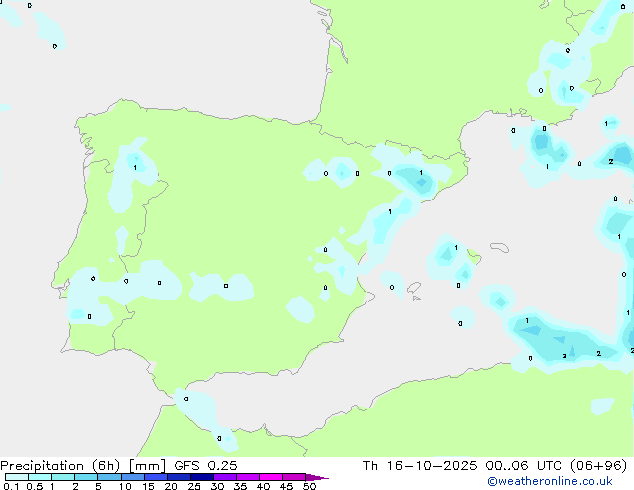Click the '35' legend scale label
The height and width of the screenshot is (490, 634).
pos(240,486)
